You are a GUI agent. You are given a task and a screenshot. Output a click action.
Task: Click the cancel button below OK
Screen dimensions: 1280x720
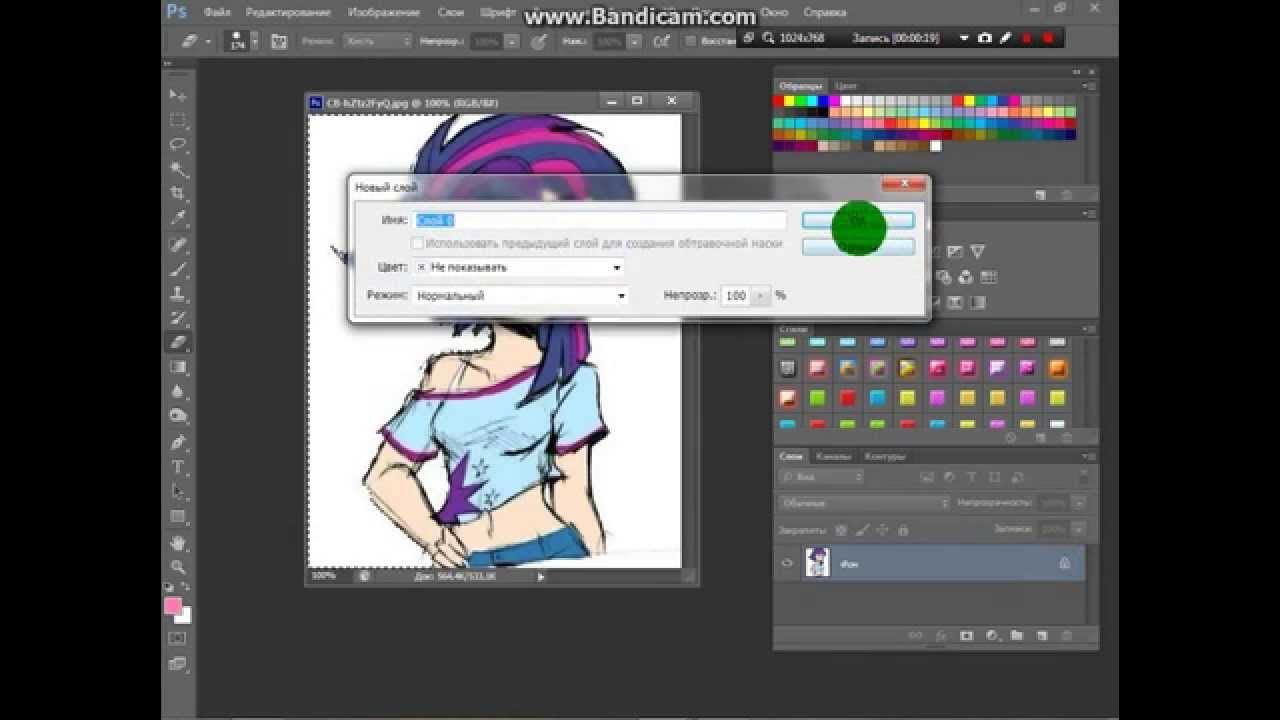[x=858, y=246]
